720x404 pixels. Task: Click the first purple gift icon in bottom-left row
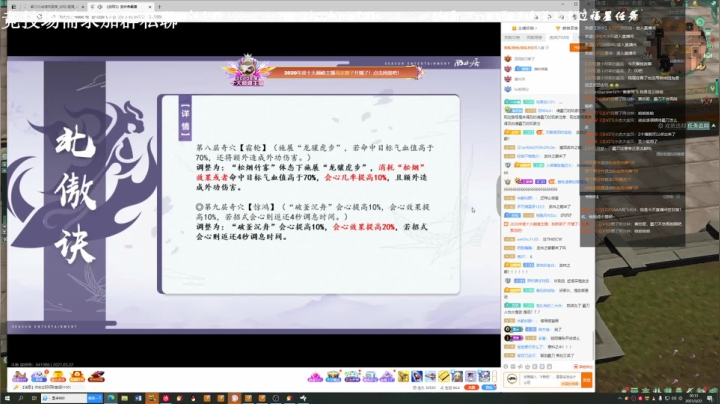click(x=20, y=376)
